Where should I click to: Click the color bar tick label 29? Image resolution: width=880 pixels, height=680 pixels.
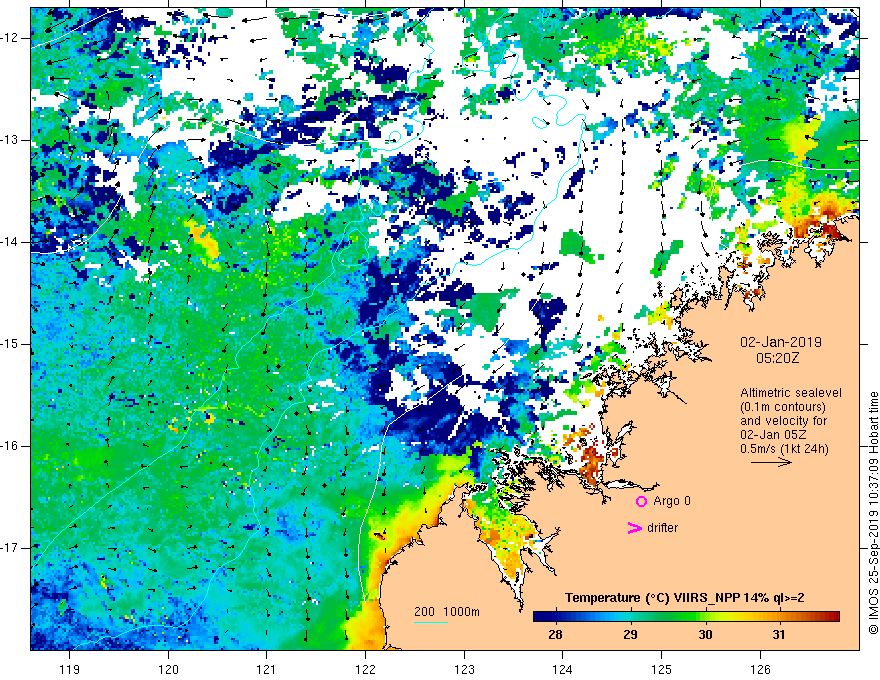[x=630, y=635]
